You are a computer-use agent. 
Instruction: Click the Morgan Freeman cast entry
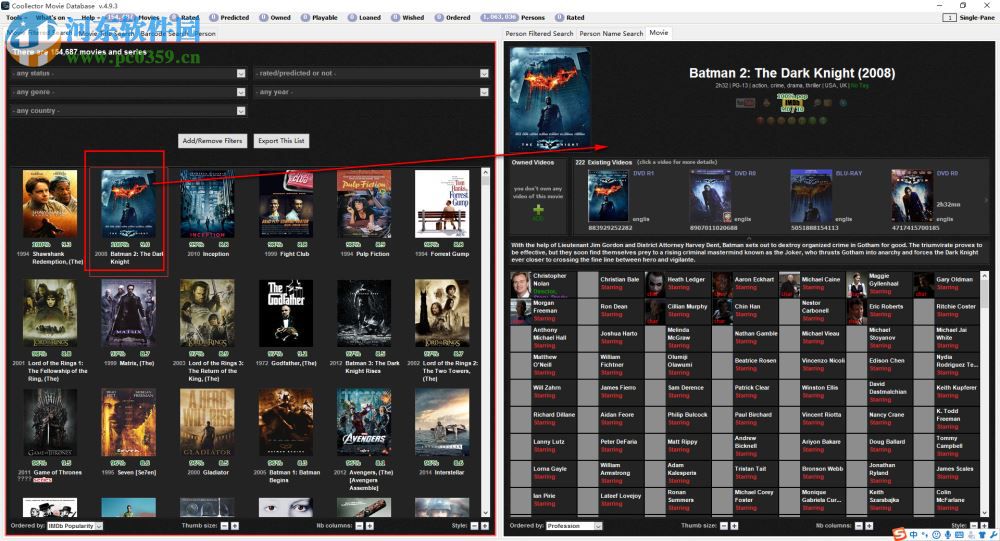click(543, 311)
